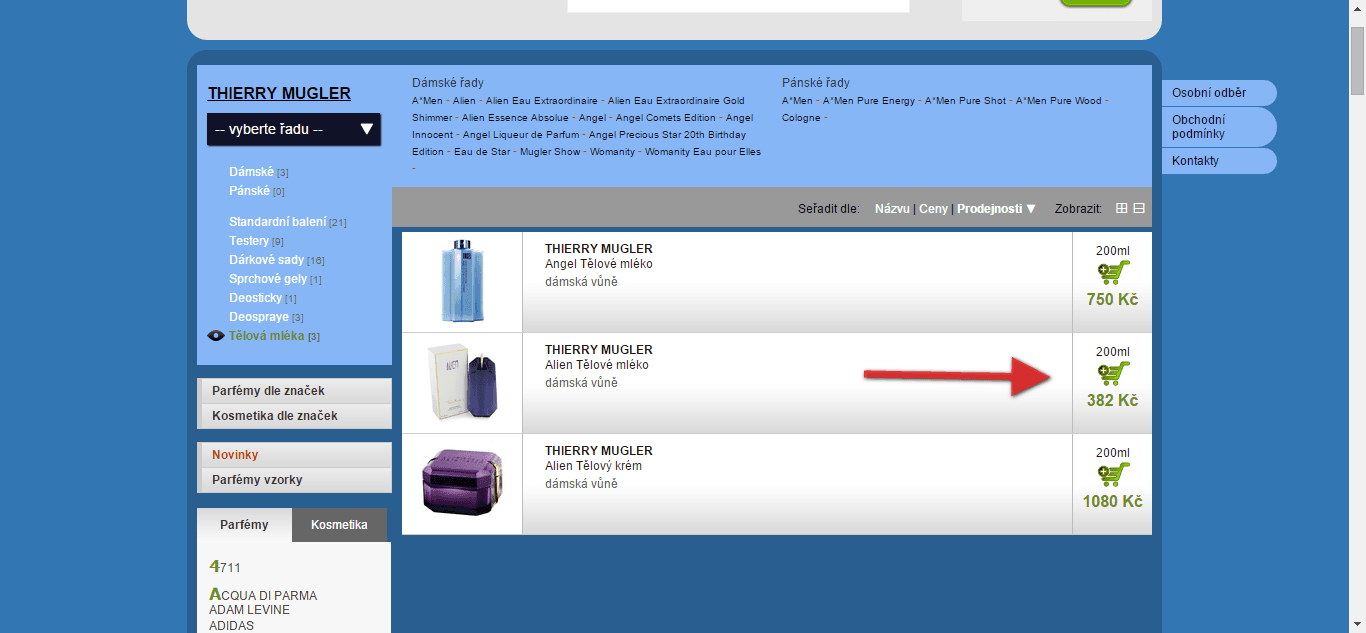Image resolution: width=1366 pixels, height=633 pixels.
Task: Filter by Testery
Action: (x=249, y=241)
